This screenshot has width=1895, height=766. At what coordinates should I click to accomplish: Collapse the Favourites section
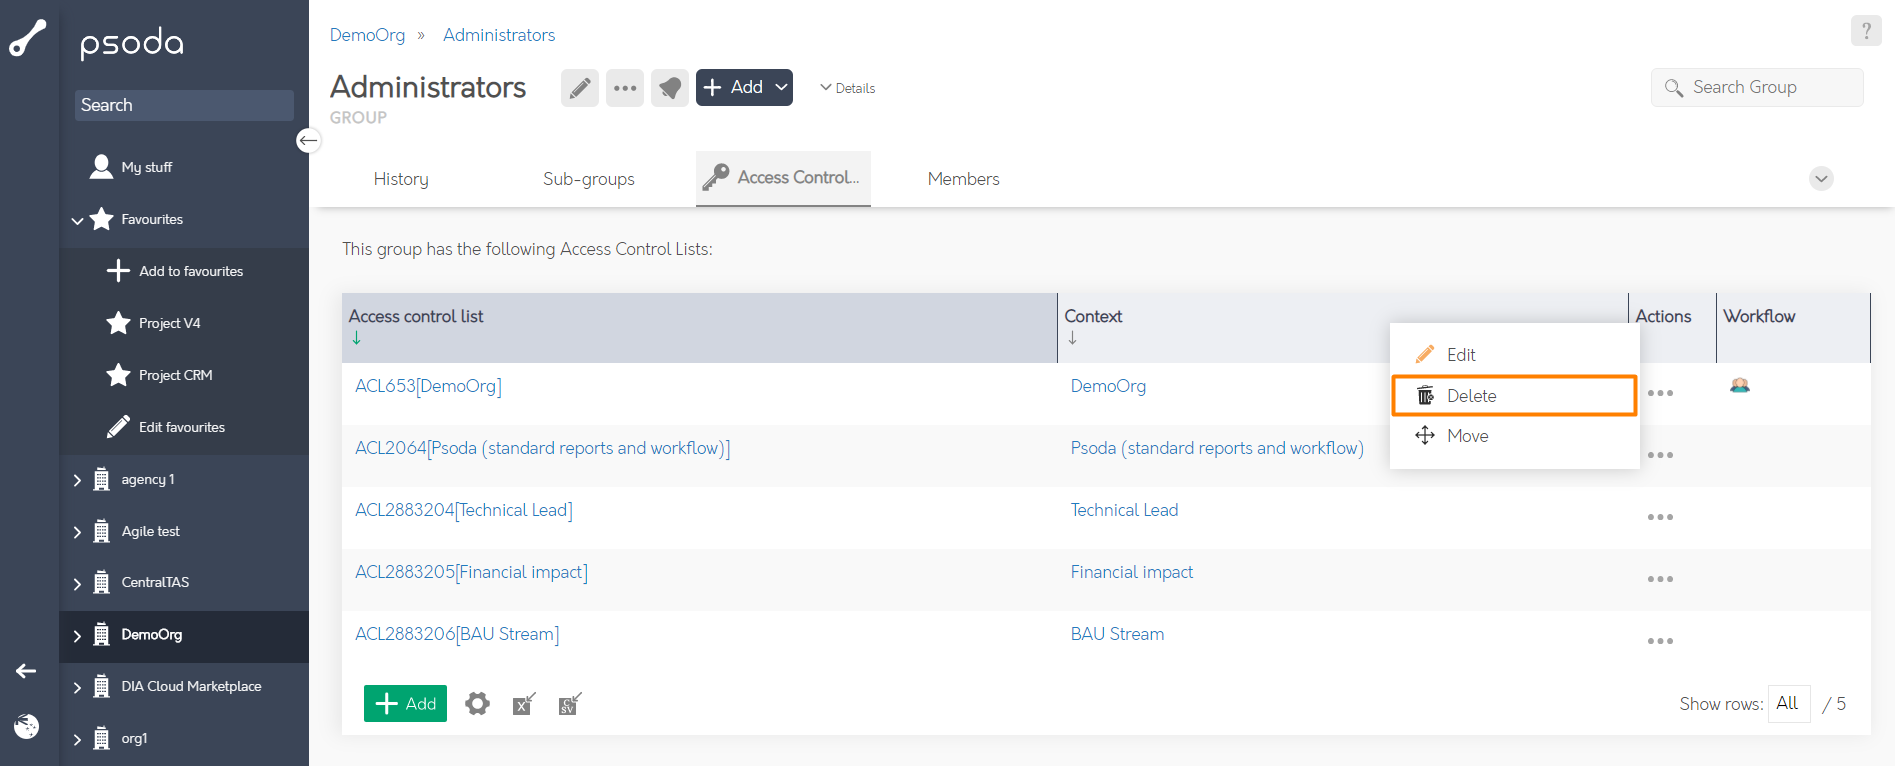coord(77,220)
